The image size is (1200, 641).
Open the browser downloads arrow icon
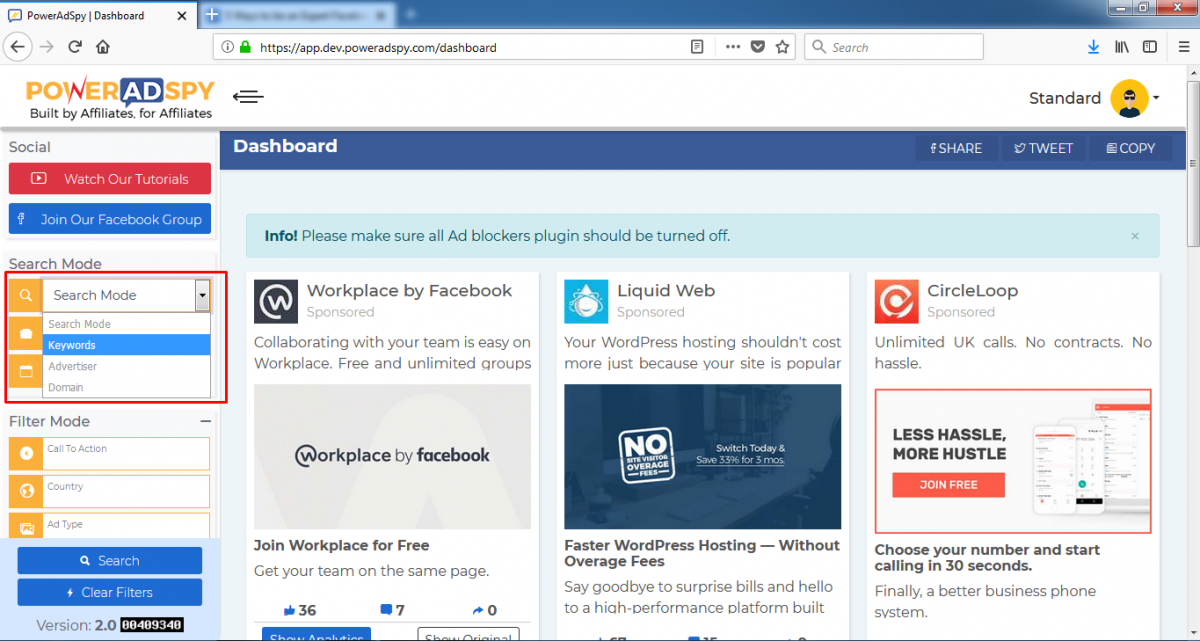click(x=1093, y=47)
